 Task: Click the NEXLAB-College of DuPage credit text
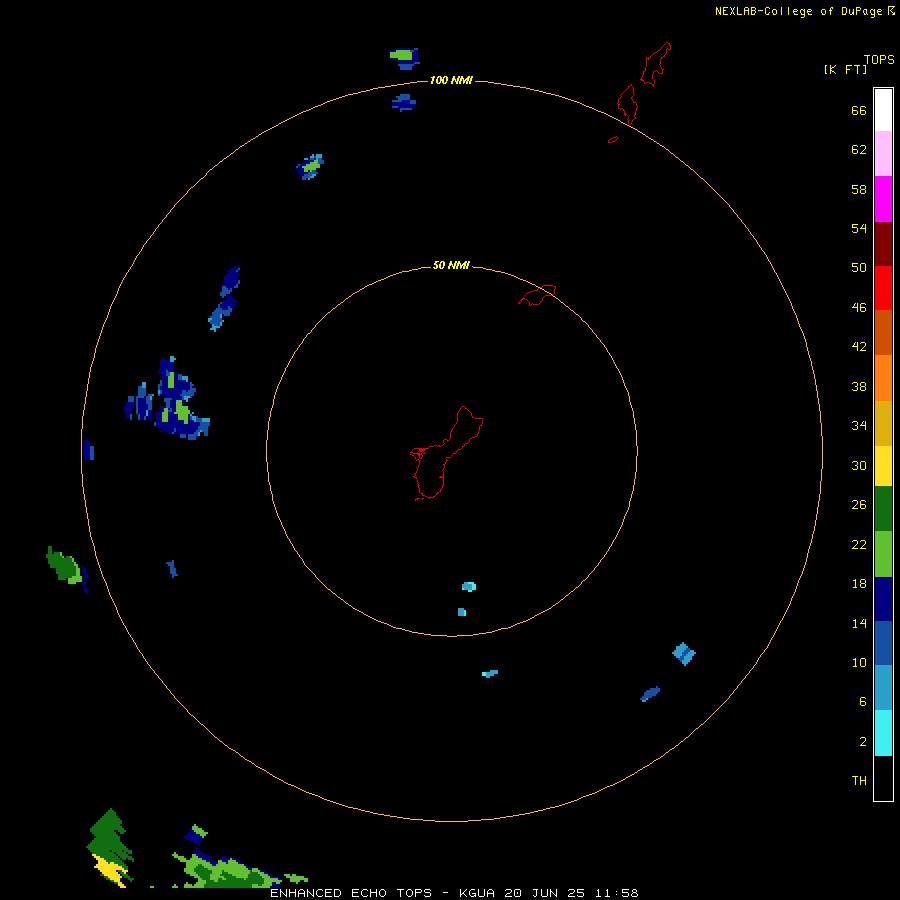[x=798, y=11]
